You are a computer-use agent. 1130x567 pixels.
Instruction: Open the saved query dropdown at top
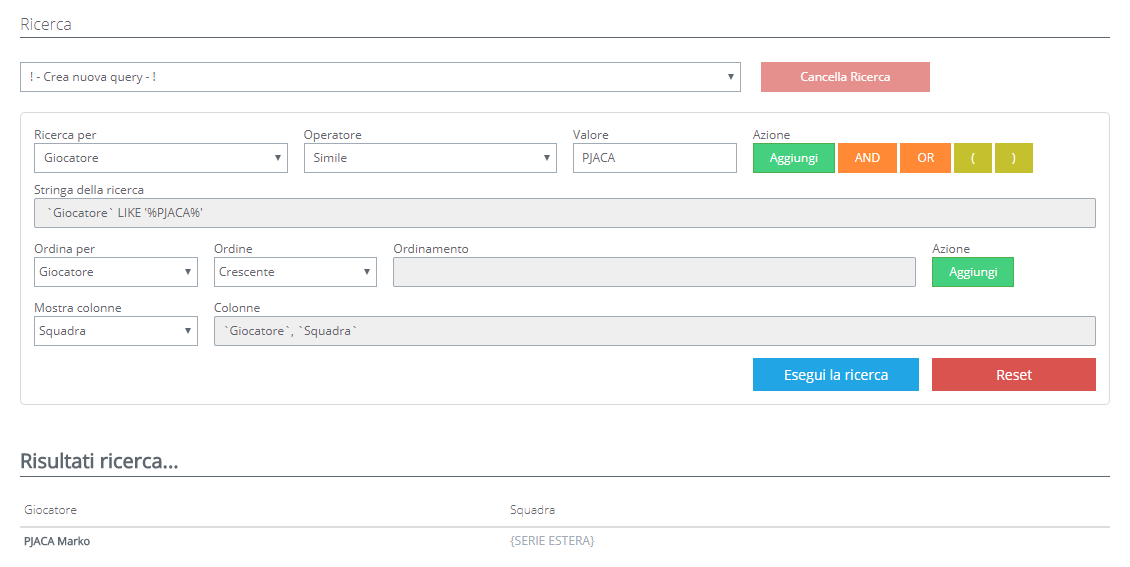coord(380,77)
